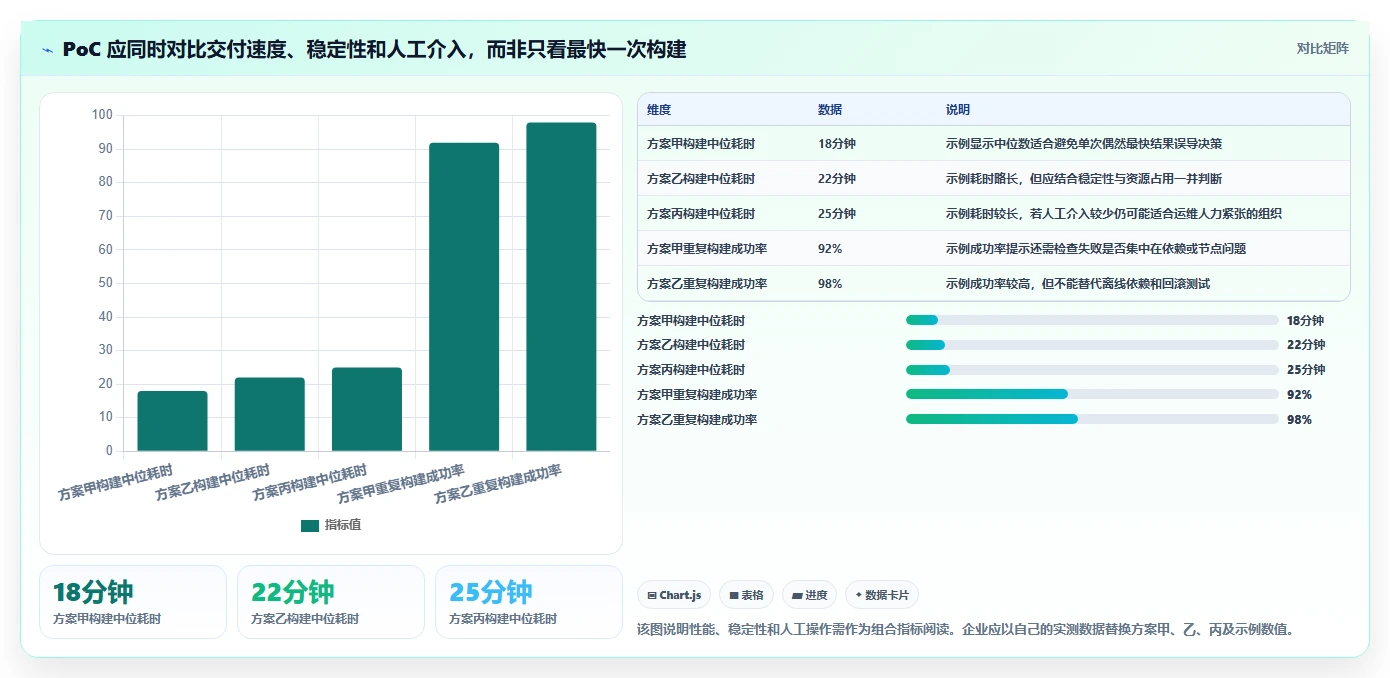
Task: Click the 100 y-axis tick label
Action: [x=102, y=115]
